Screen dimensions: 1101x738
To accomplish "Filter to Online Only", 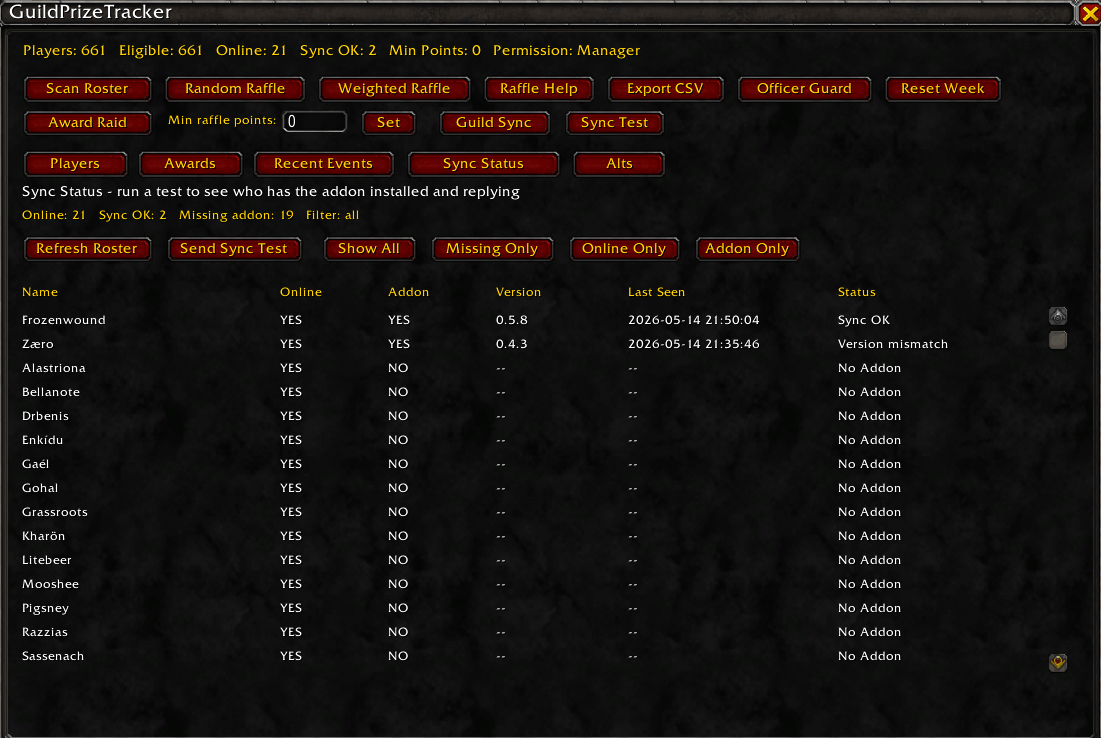I will tap(624, 249).
